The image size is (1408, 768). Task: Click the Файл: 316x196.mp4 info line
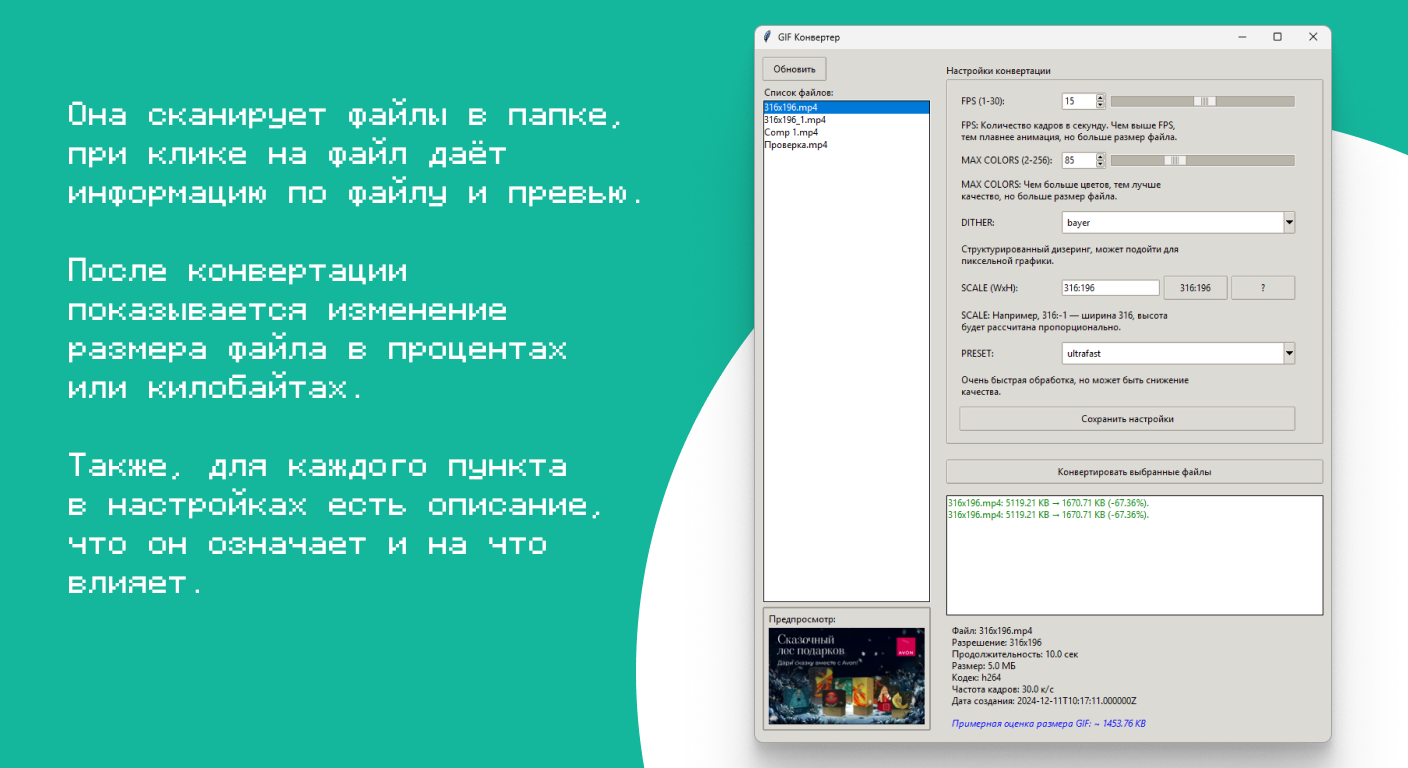point(992,631)
